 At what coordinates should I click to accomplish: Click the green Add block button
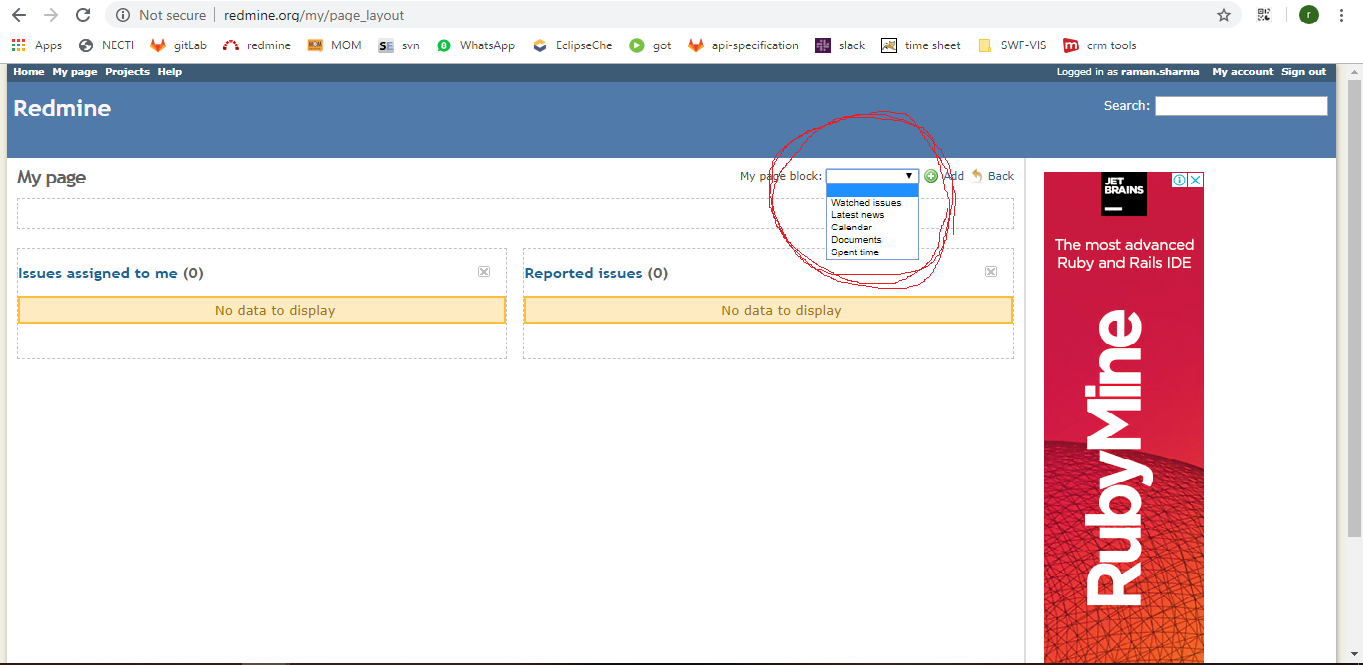(x=943, y=176)
